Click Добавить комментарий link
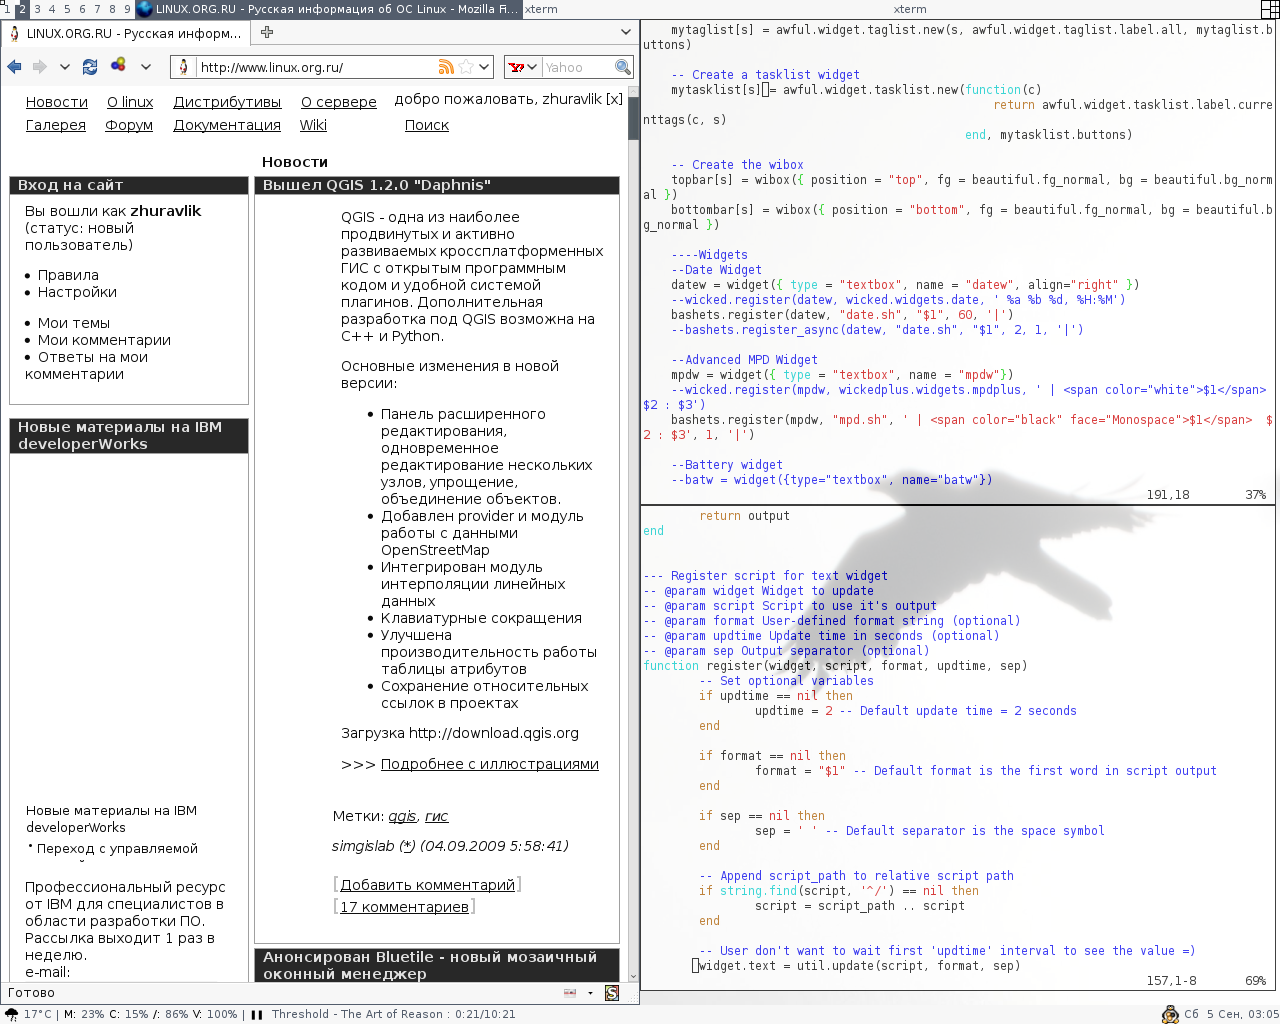Image resolution: width=1280 pixels, height=1024 pixels. tap(428, 885)
